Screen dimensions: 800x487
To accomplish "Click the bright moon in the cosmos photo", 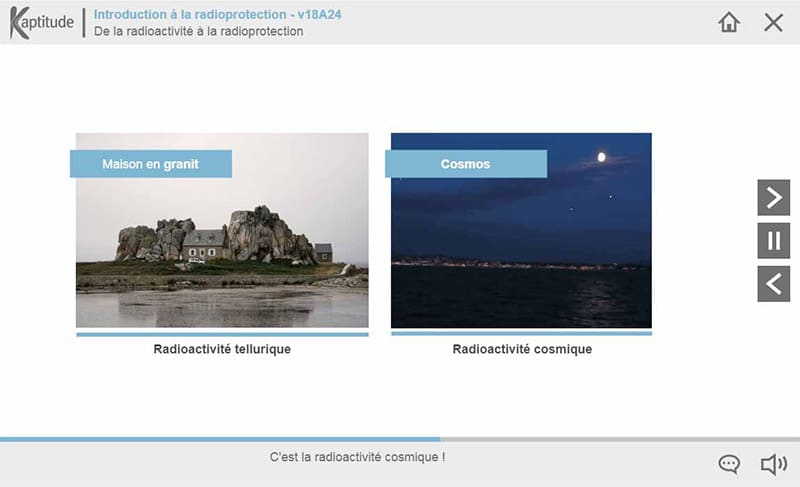I will [601, 157].
